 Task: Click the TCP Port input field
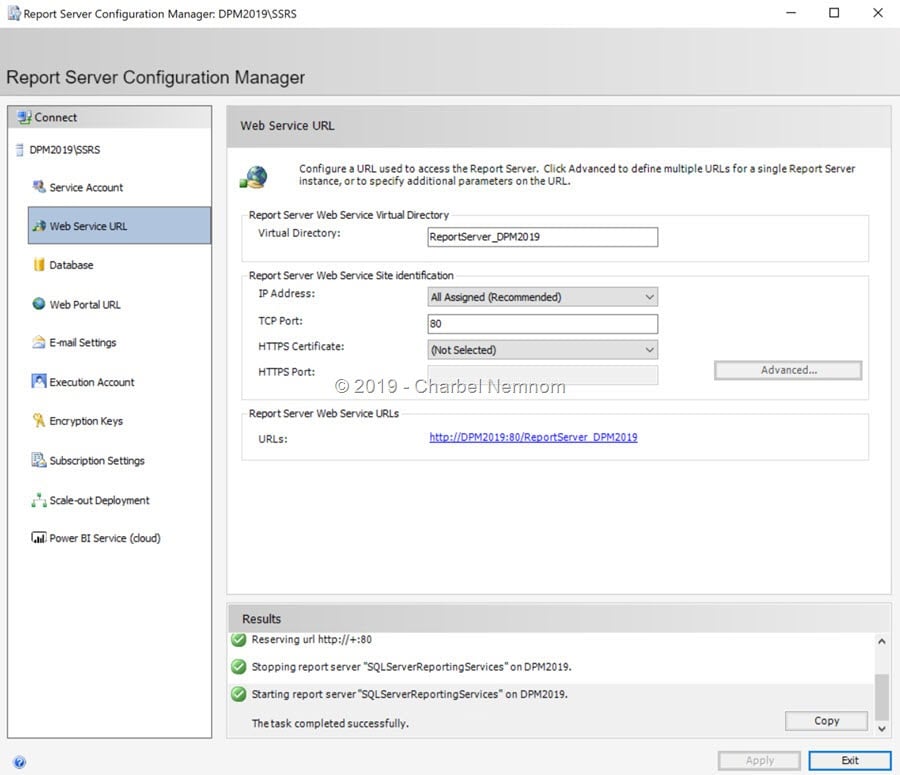[x=542, y=324]
